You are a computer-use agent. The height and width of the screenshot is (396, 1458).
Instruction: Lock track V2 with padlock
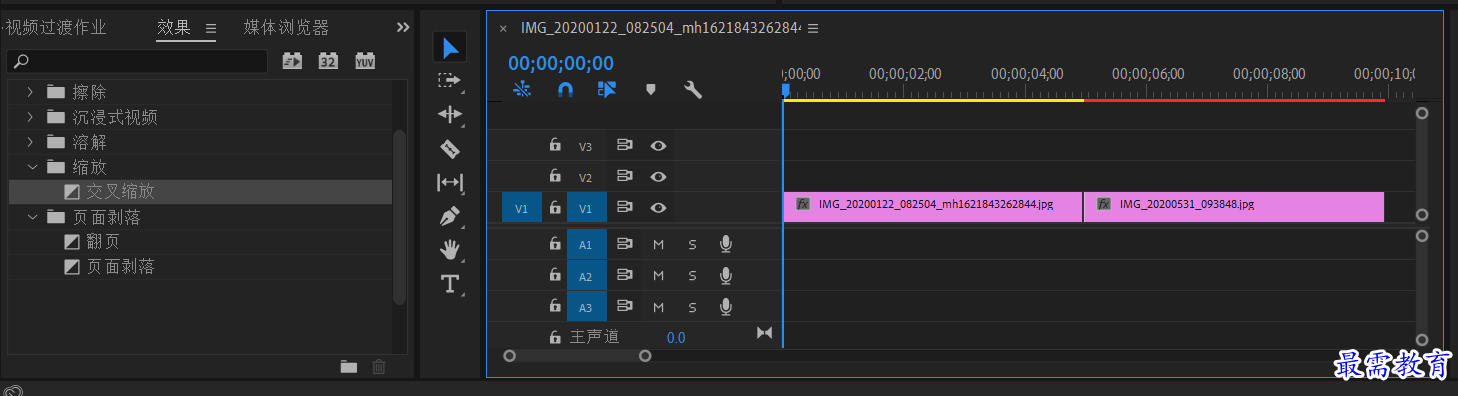(555, 177)
